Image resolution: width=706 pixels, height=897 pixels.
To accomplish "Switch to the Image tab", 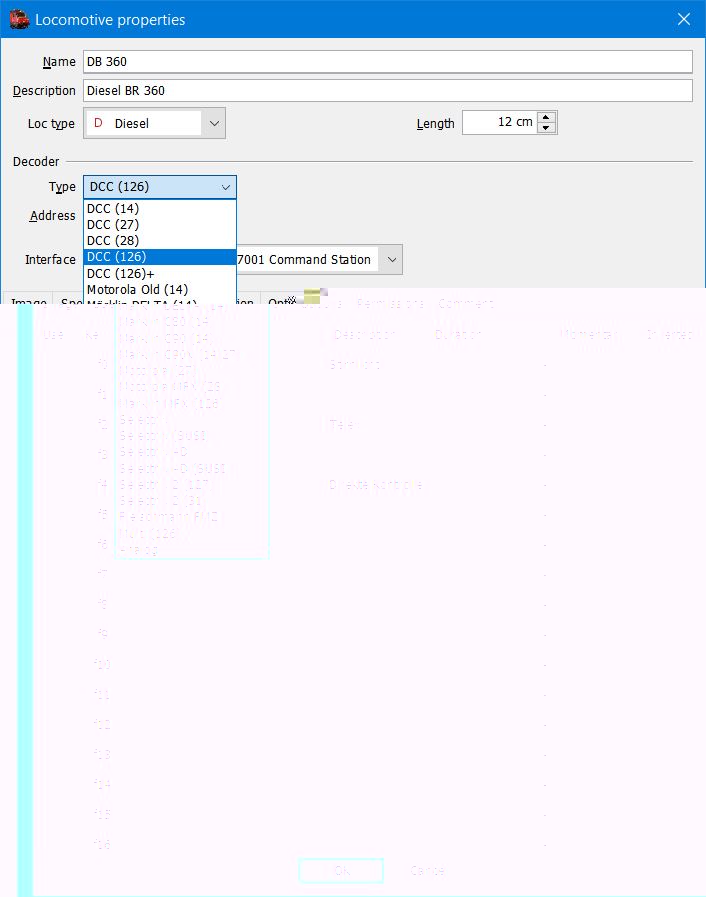I will click(28, 302).
